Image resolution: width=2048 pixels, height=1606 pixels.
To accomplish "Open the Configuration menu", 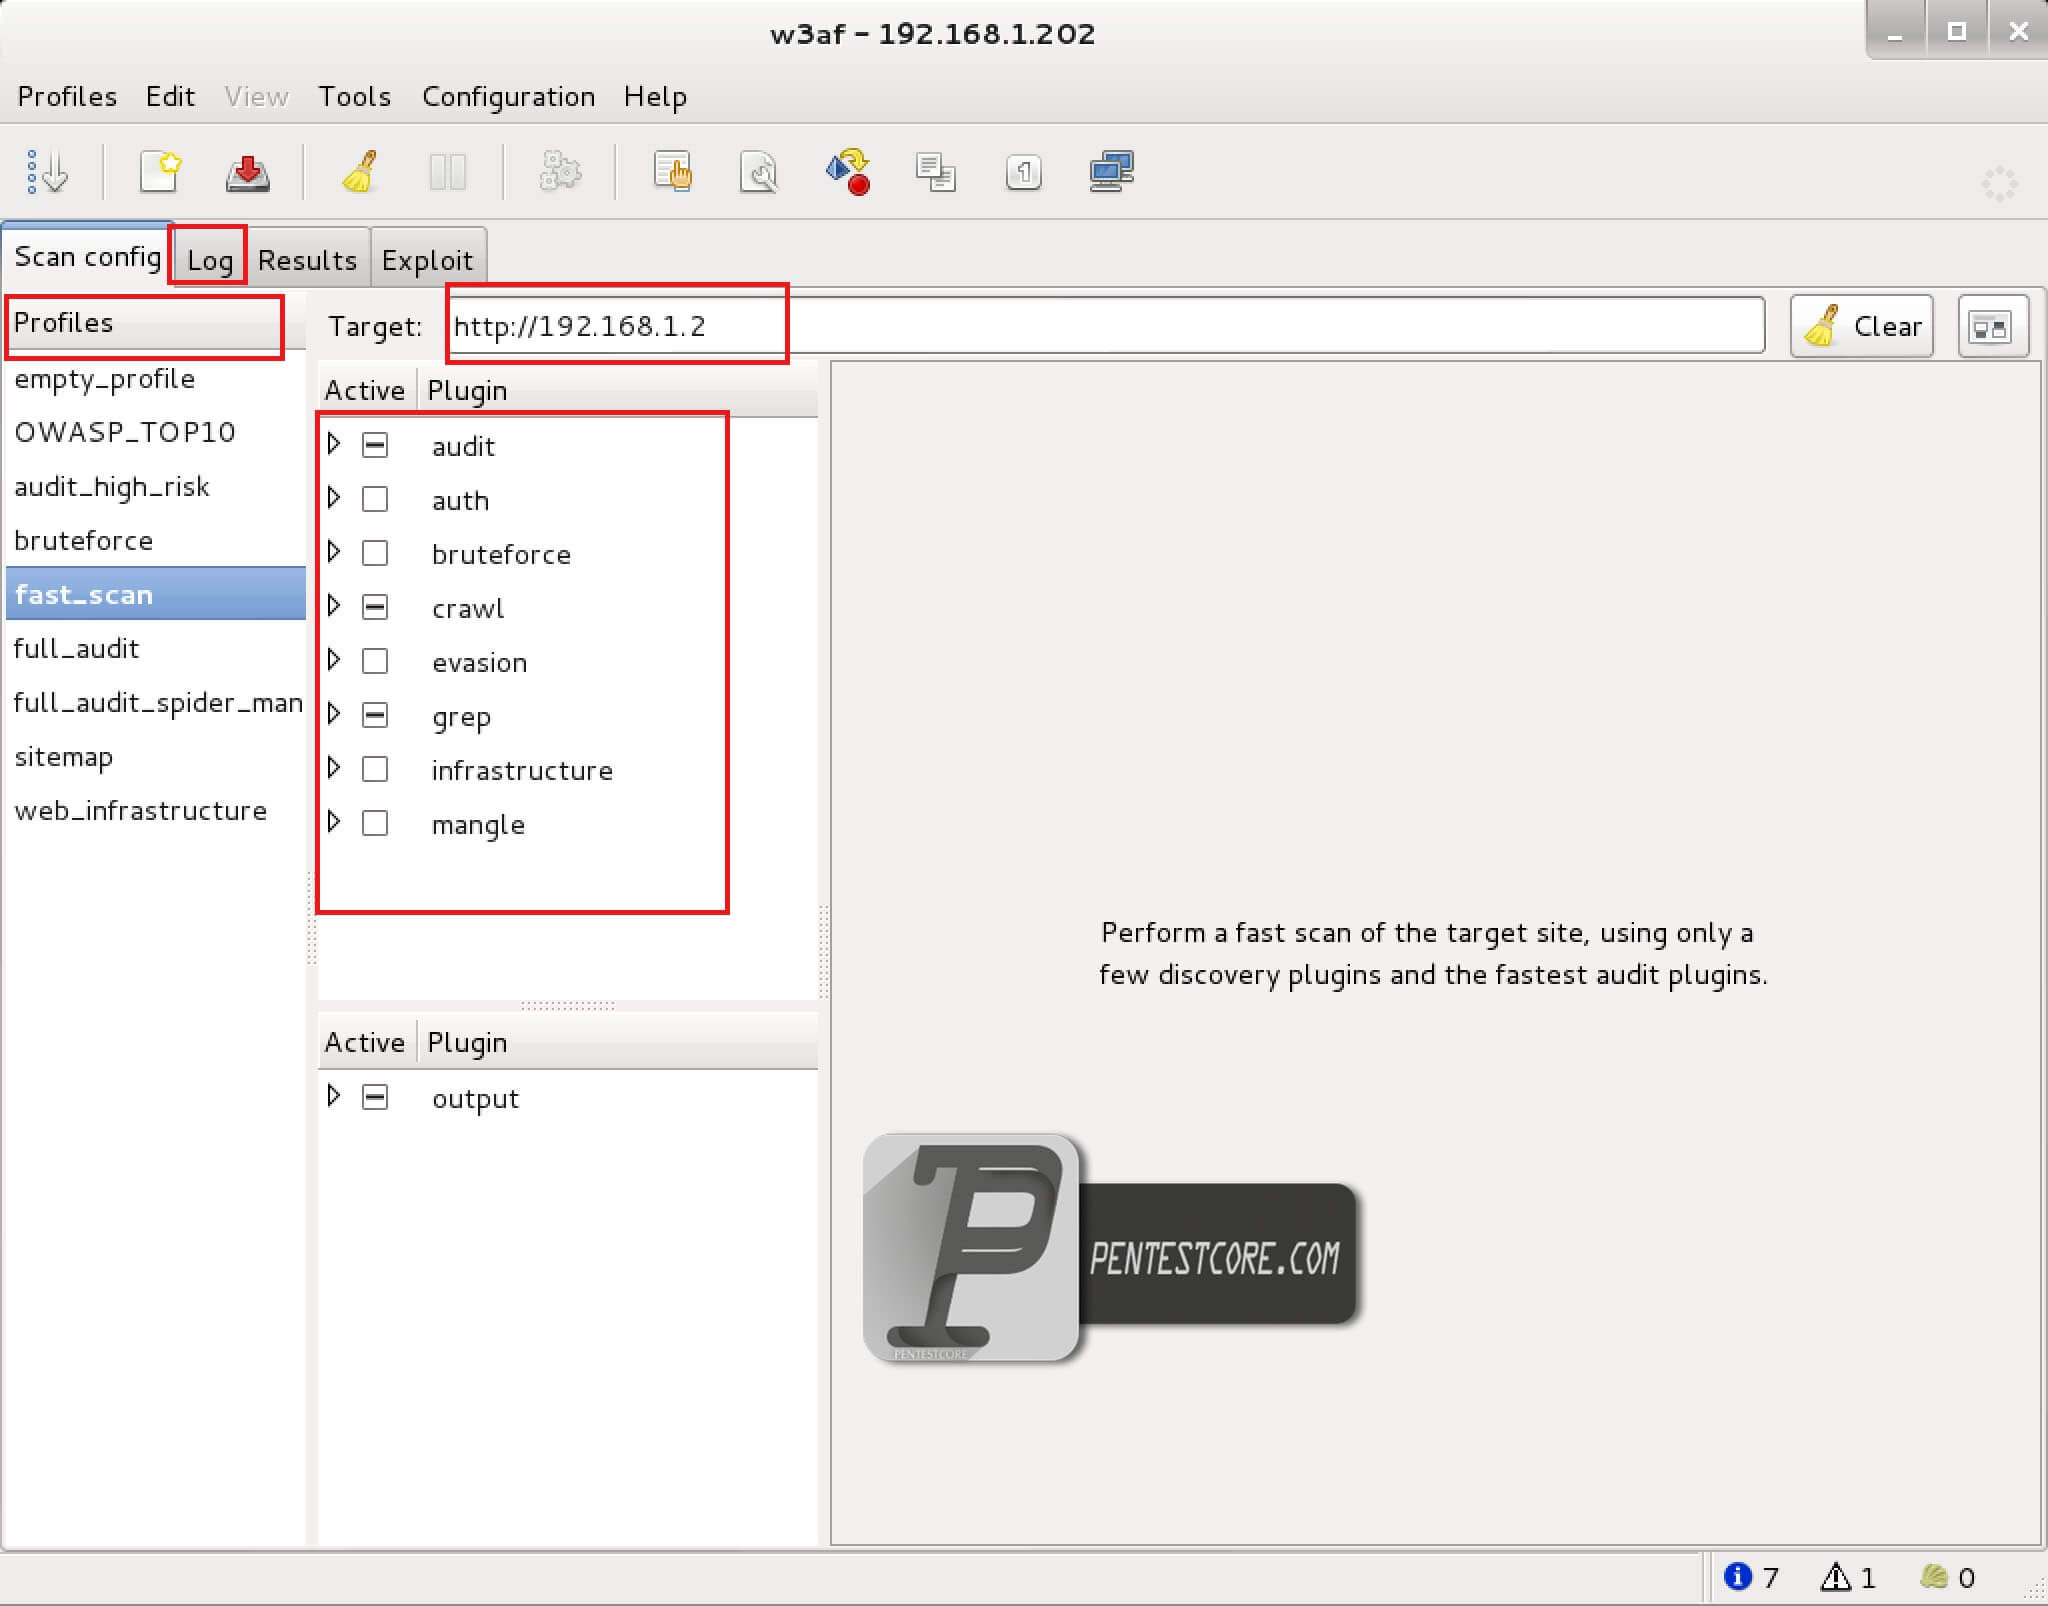I will point(508,96).
